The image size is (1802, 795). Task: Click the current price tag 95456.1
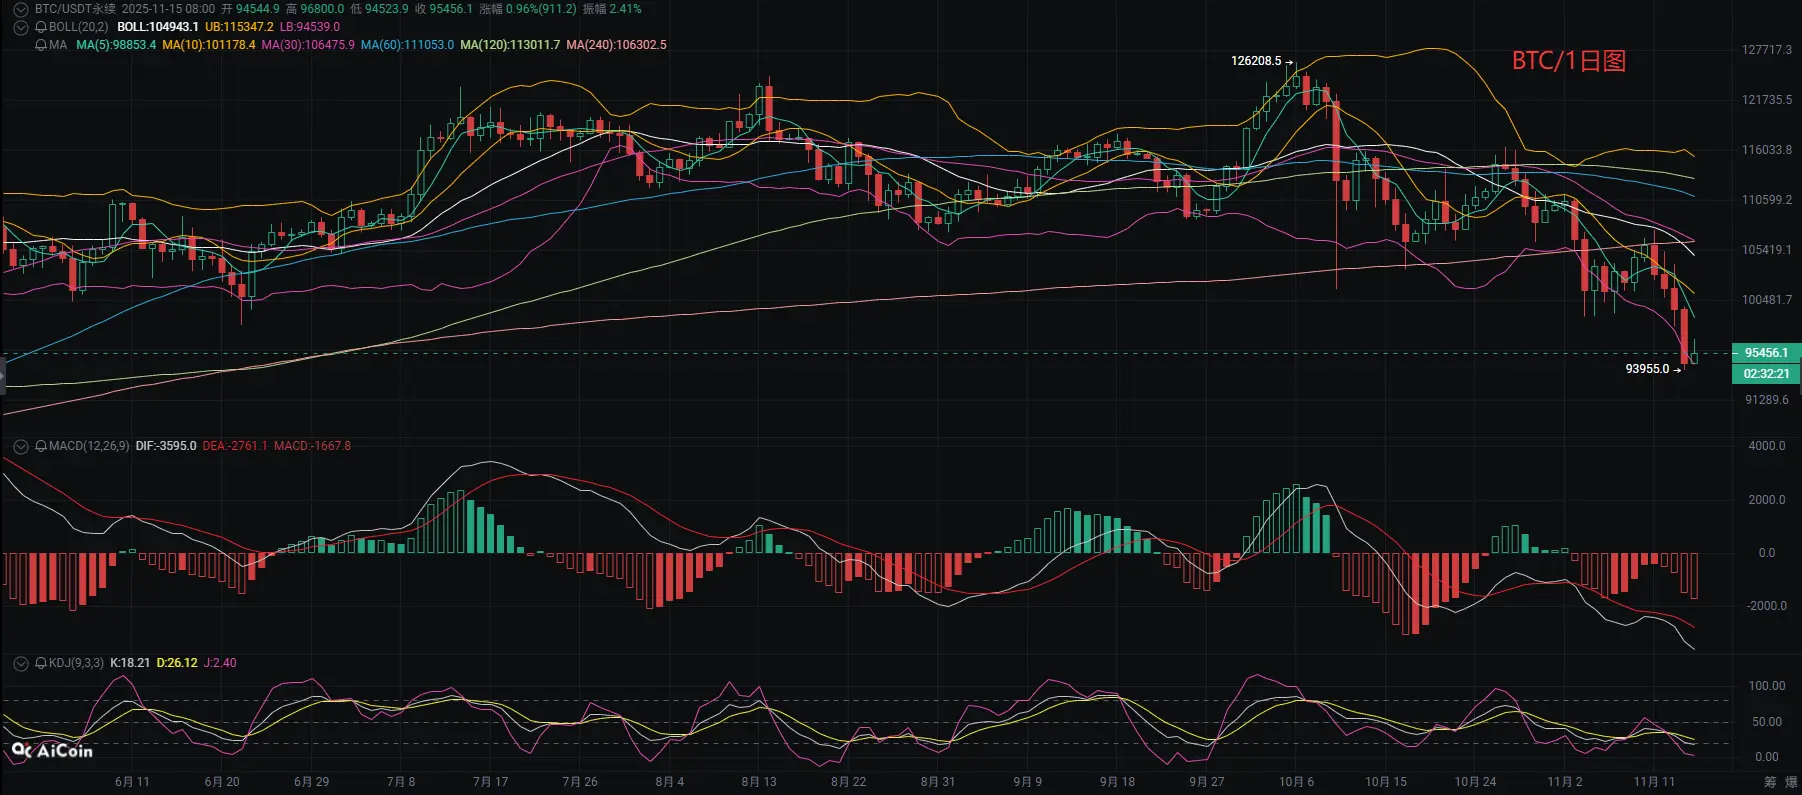coord(1766,353)
